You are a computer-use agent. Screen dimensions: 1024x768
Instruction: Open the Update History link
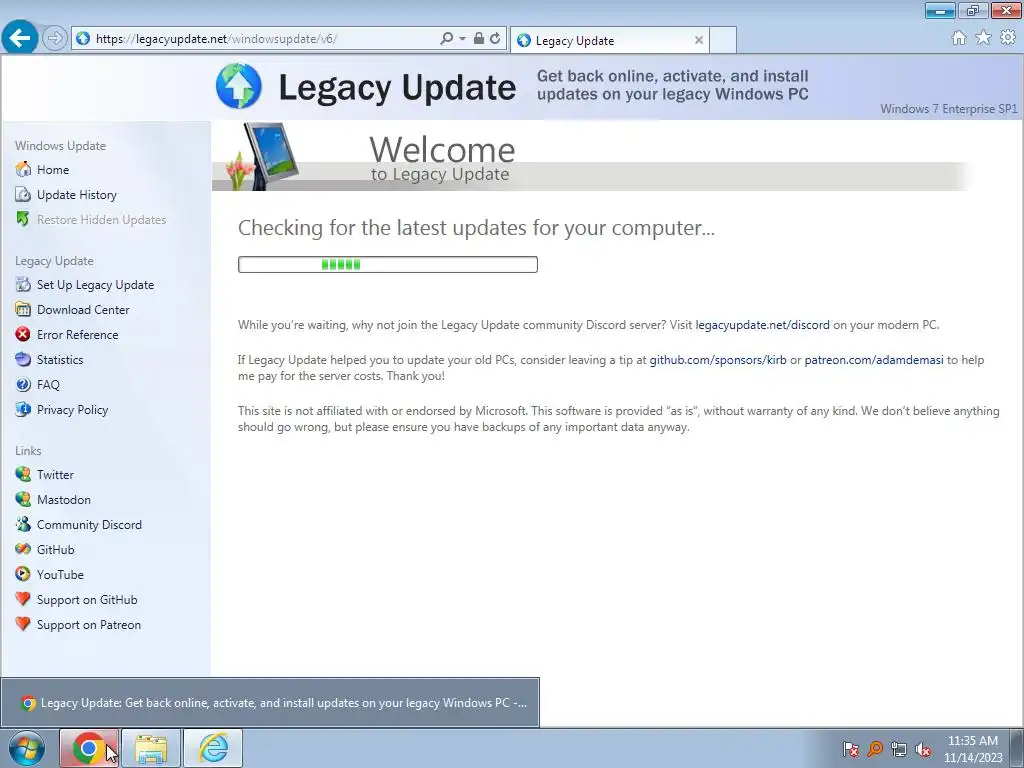coord(77,195)
